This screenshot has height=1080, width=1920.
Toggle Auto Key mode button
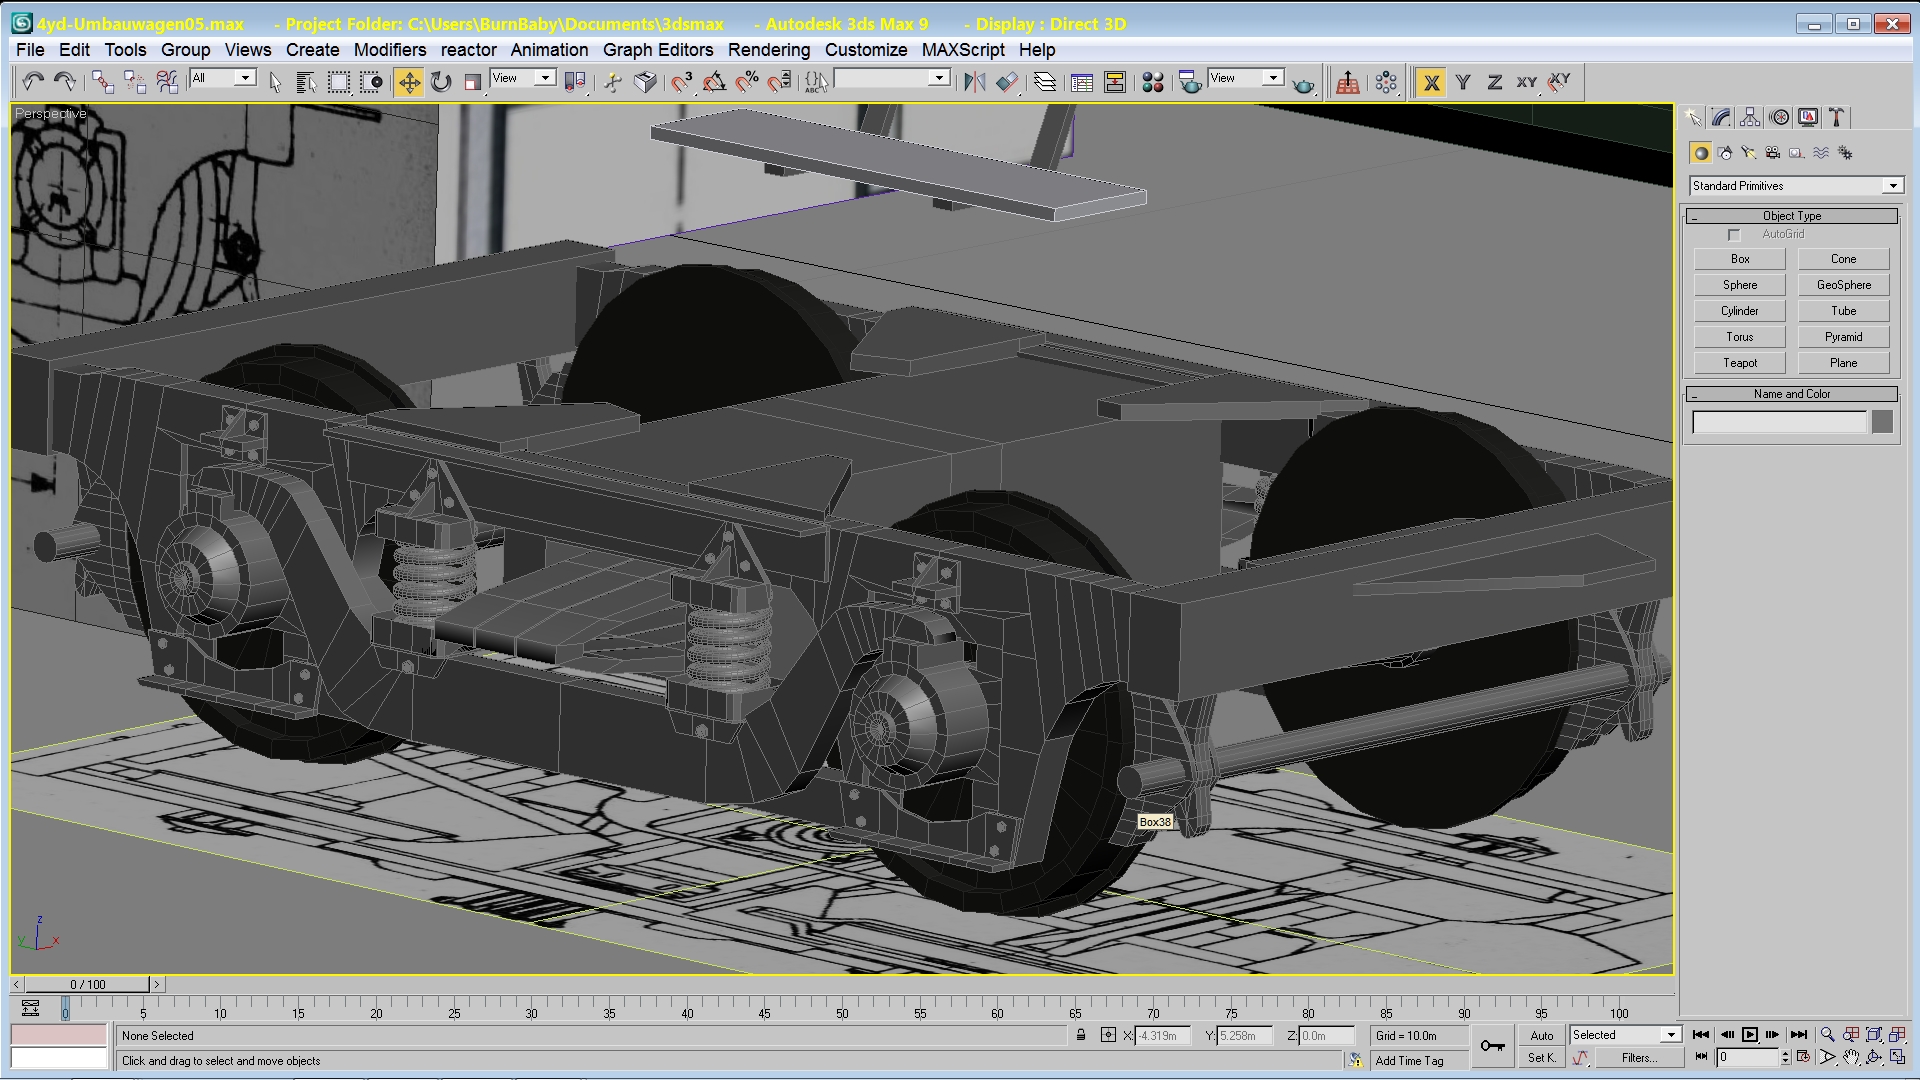pyautogui.click(x=1542, y=1035)
